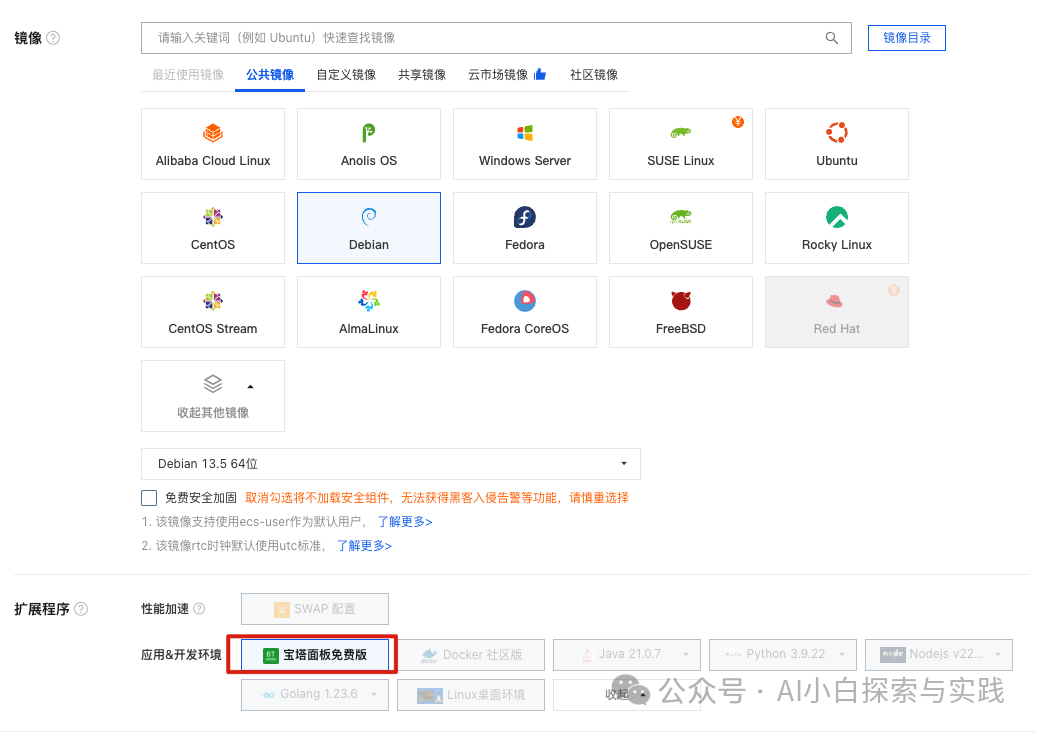Switch to the 云市场镜像 tab

pos(507,75)
